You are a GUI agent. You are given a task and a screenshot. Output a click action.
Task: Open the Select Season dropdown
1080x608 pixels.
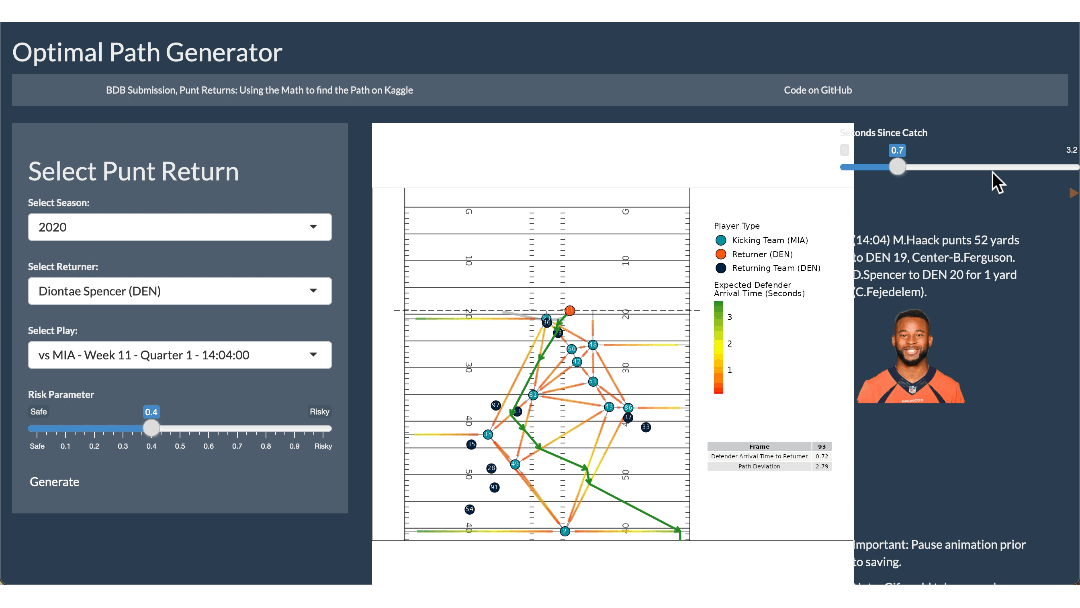point(180,227)
